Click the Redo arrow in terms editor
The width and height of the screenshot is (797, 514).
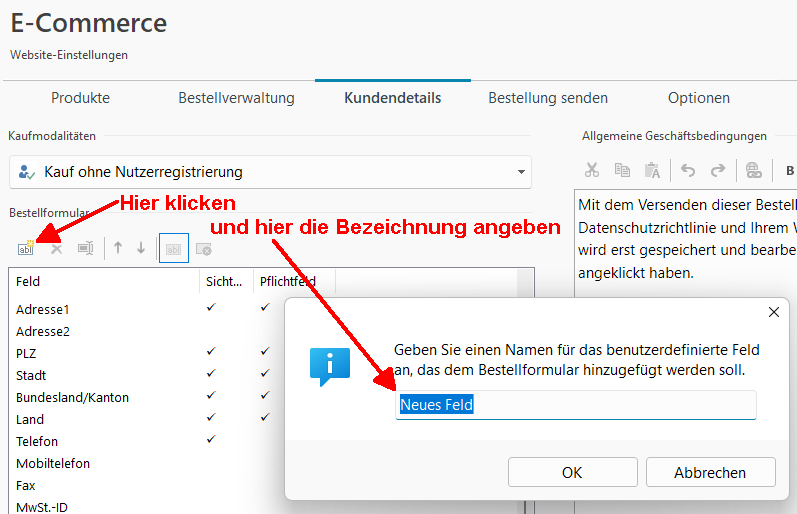[717, 170]
